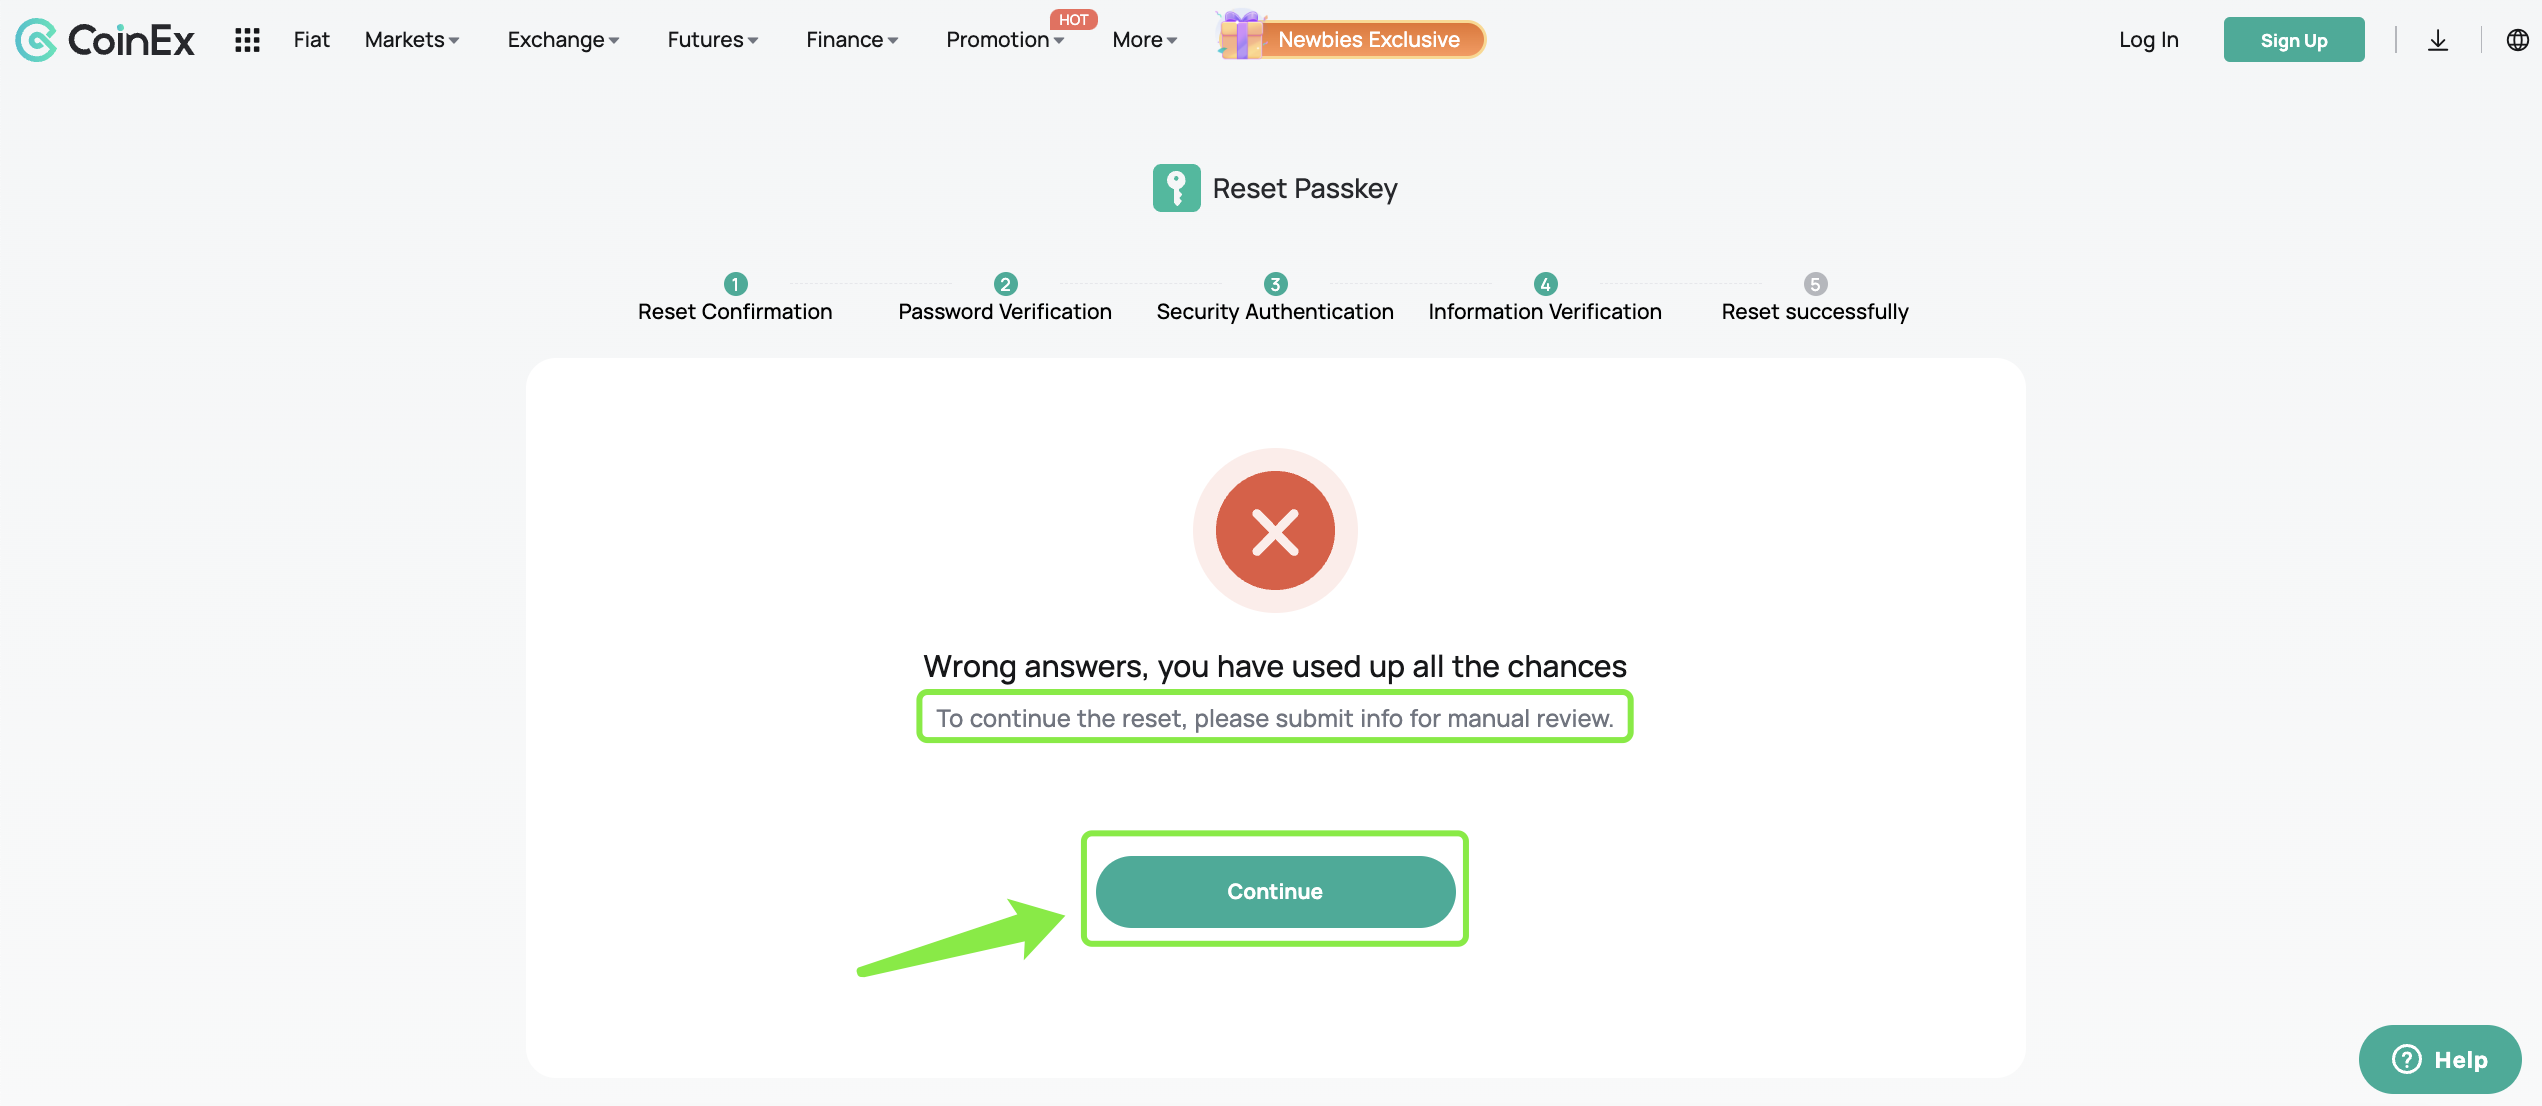
Task: Click the Continue button
Action: coord(1275,891)
